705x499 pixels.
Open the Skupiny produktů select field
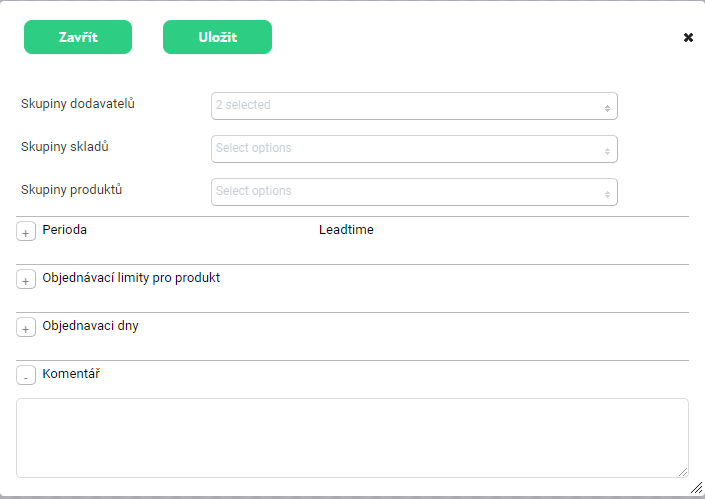(405, 191)
